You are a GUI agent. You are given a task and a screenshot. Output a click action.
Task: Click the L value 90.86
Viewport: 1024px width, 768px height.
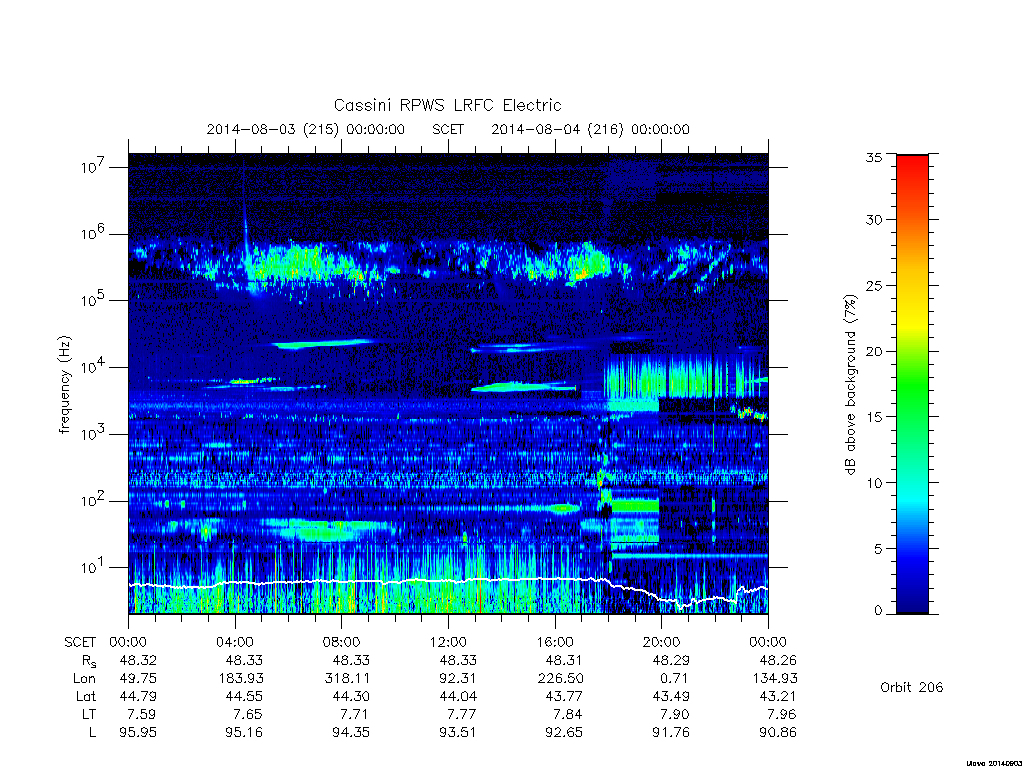coord(778,733)
